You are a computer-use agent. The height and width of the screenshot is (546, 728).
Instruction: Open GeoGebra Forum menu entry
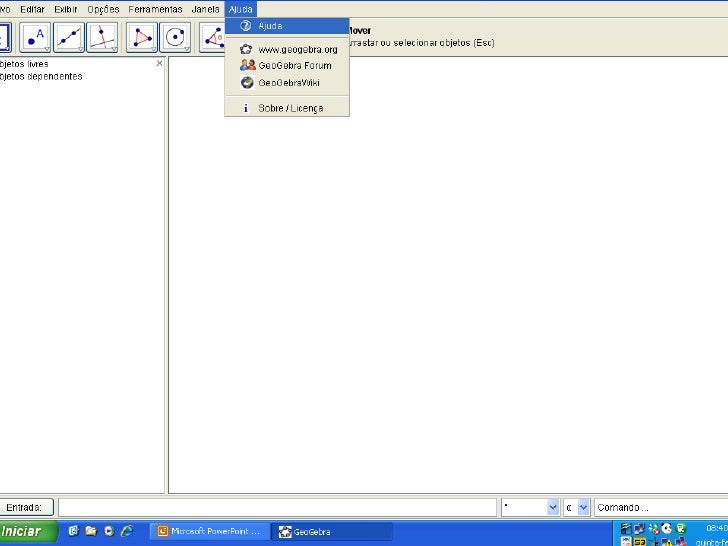click(x=287, y=65)
